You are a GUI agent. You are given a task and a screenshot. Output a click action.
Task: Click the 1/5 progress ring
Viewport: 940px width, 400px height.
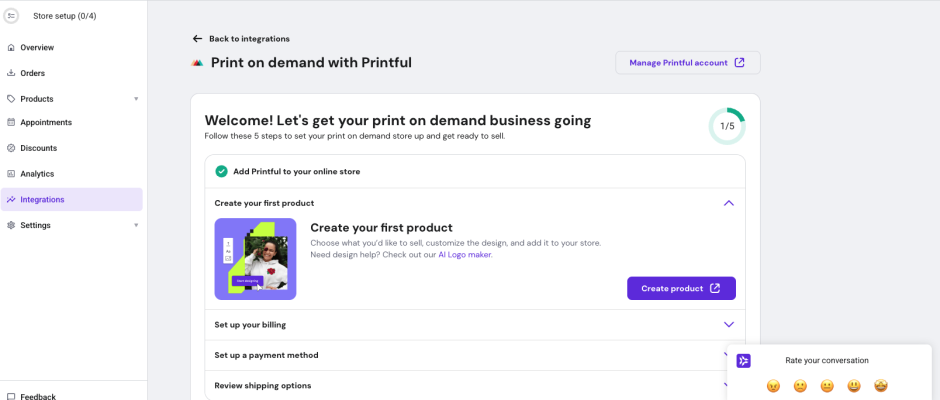pyautogui.click(x=727, y=126)
